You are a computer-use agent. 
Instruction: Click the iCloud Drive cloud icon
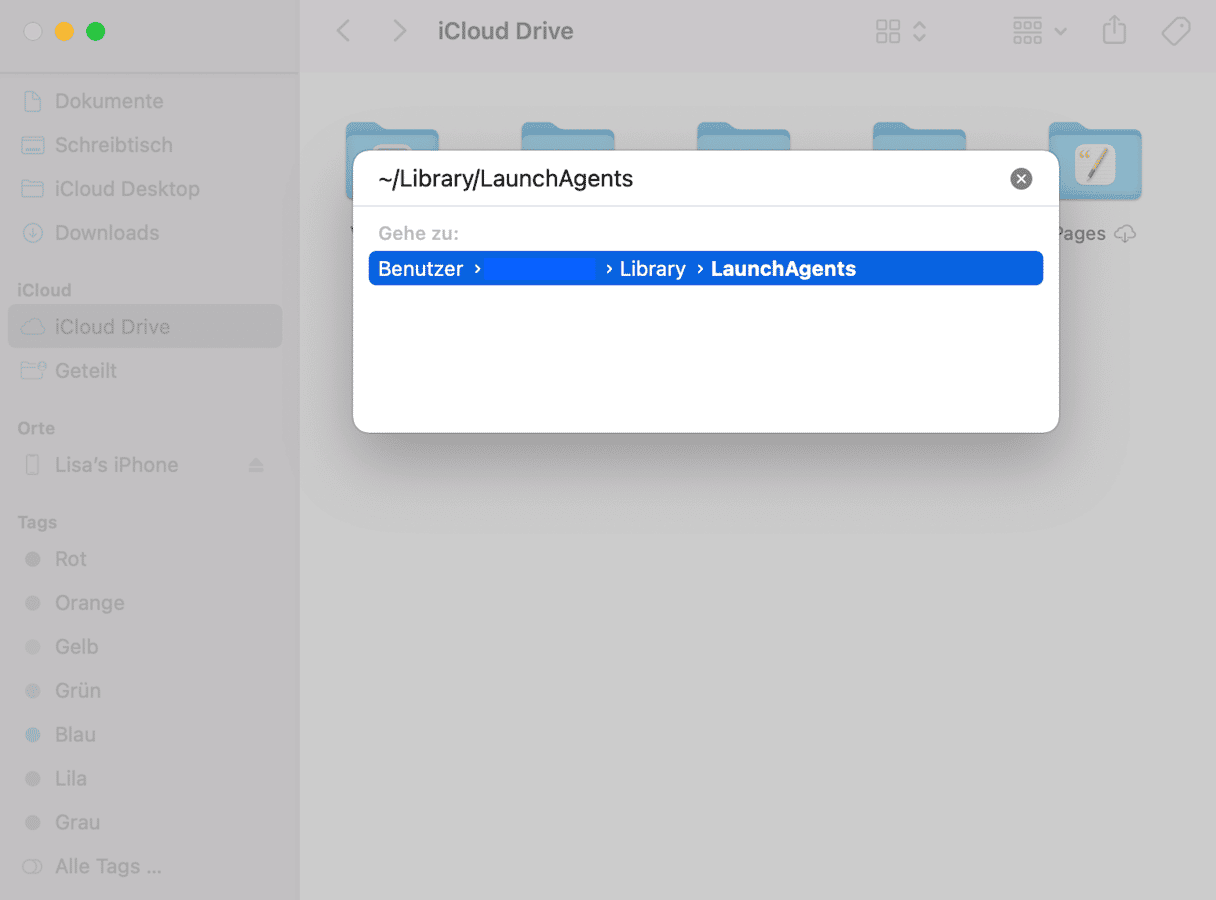click(33, 327)
